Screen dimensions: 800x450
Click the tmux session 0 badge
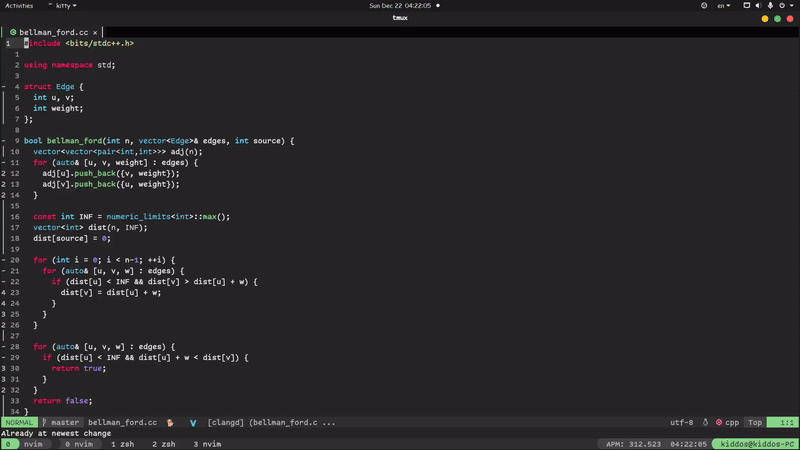(x=8, y=444)
